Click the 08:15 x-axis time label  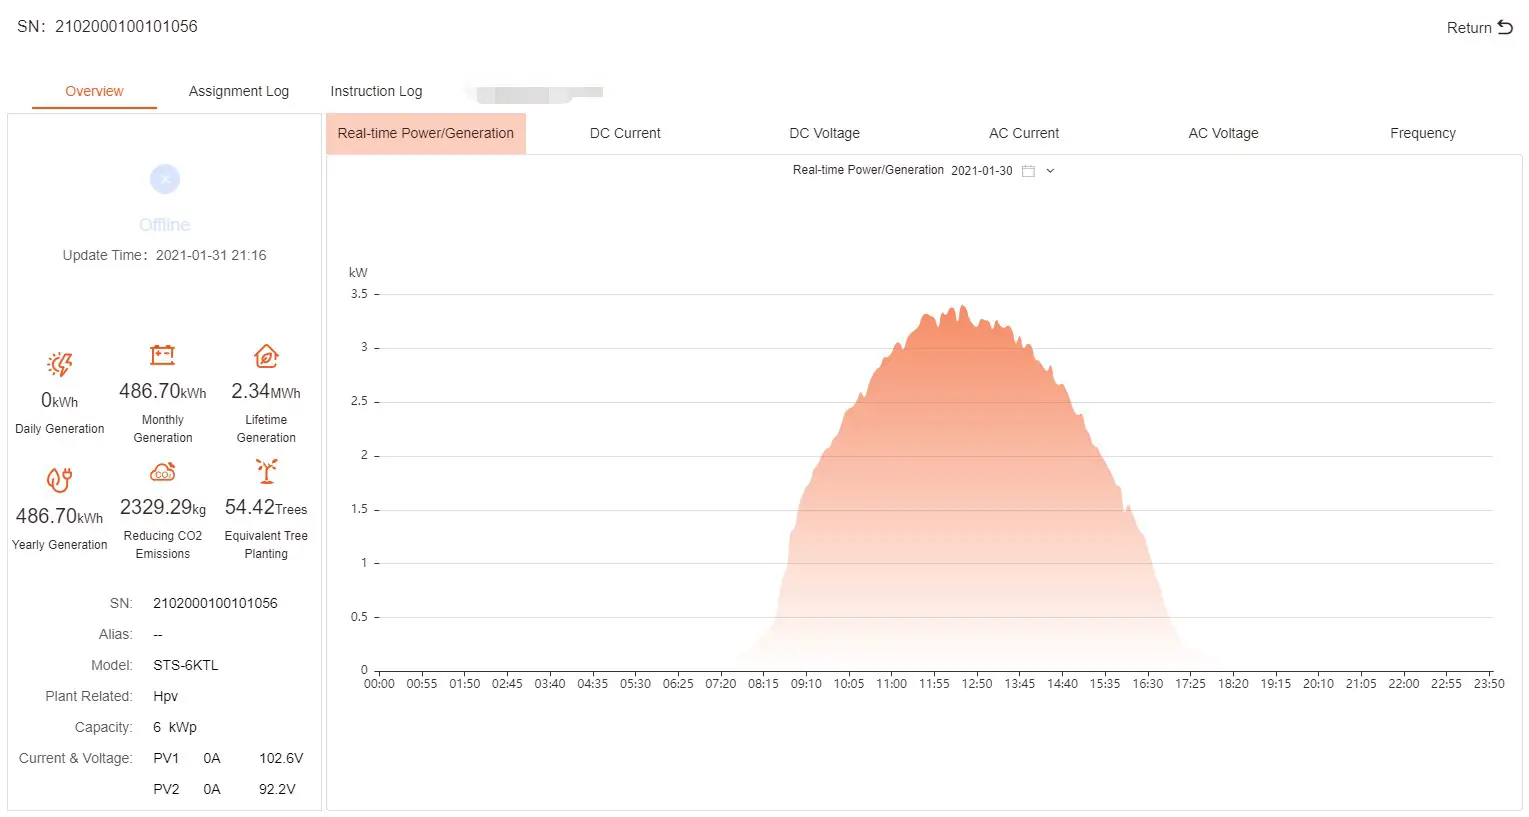tap(763, 684)
